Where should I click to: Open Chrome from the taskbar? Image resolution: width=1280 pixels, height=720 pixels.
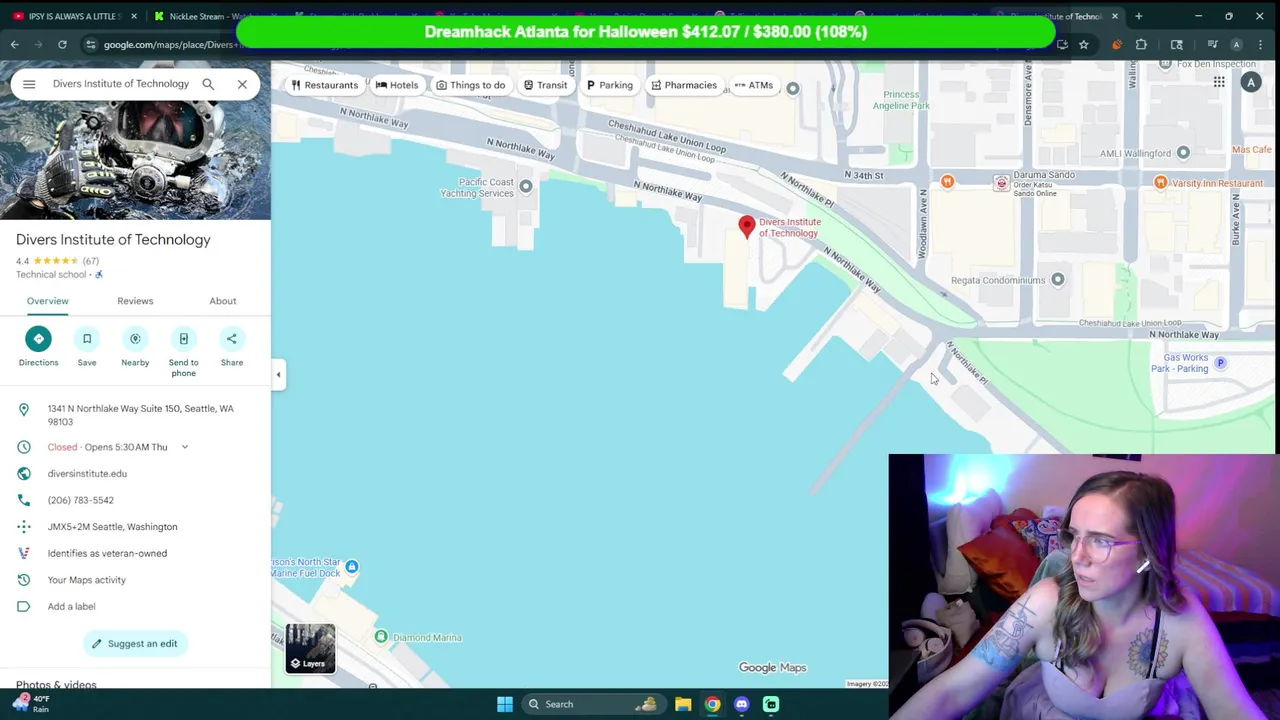click(712, 704)
